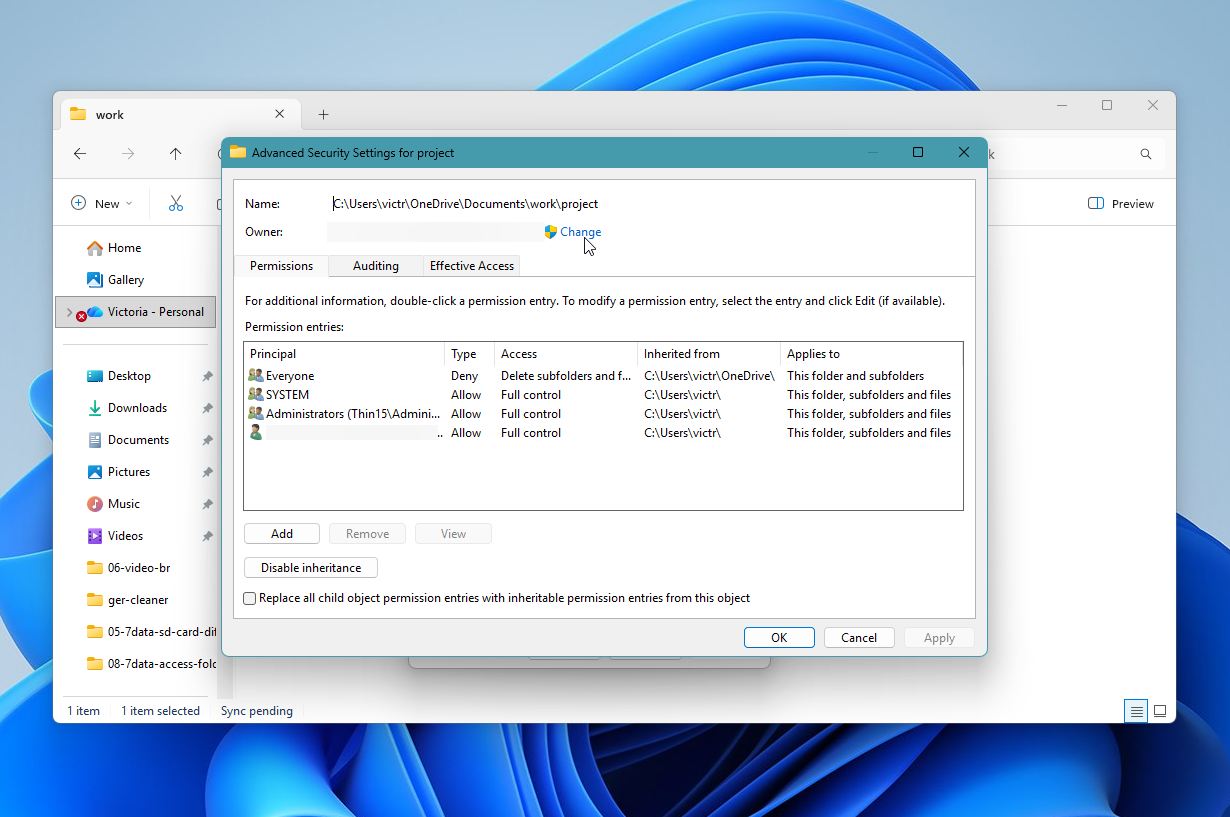The height and width of the screenshot is (817, 1230).
Task: Click the Add button
Action: point(282,534)
